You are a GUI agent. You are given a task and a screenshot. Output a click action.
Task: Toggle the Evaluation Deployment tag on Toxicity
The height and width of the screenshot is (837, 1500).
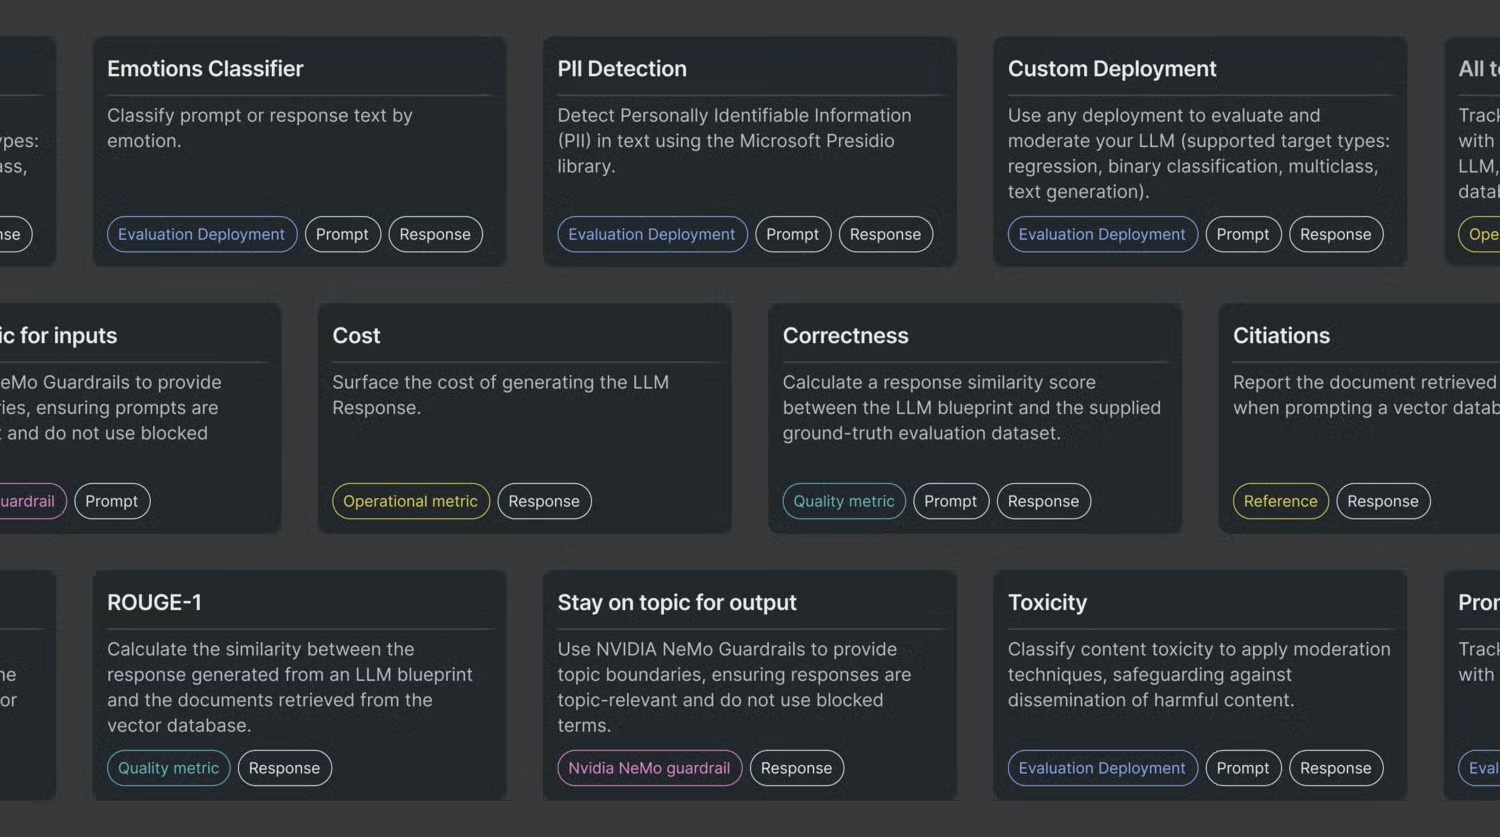[1101, 768]
